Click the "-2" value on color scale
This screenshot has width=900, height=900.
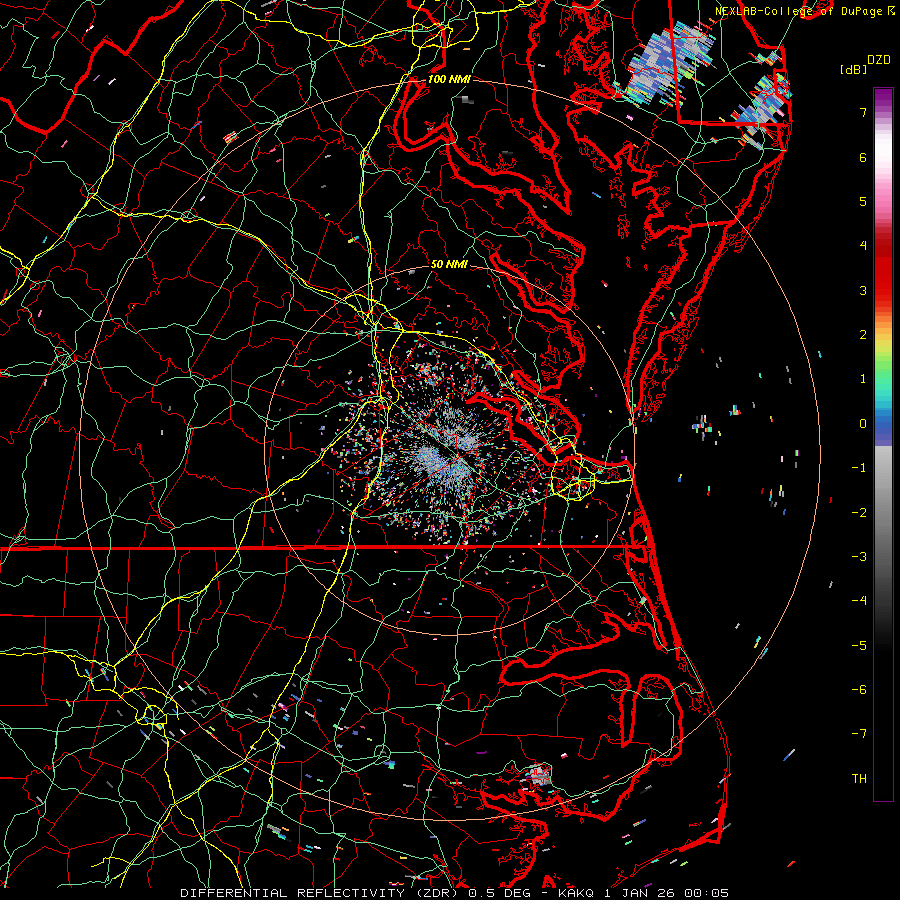pyautogui.click(x=859, y=513)
